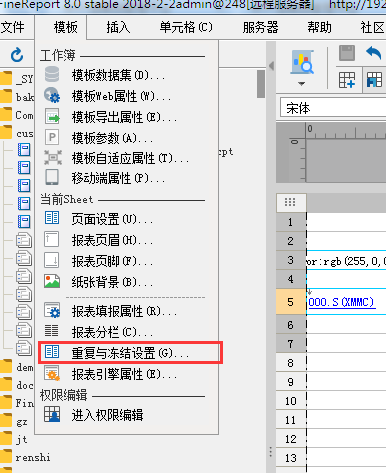Select row header 3

click(290, 260)
